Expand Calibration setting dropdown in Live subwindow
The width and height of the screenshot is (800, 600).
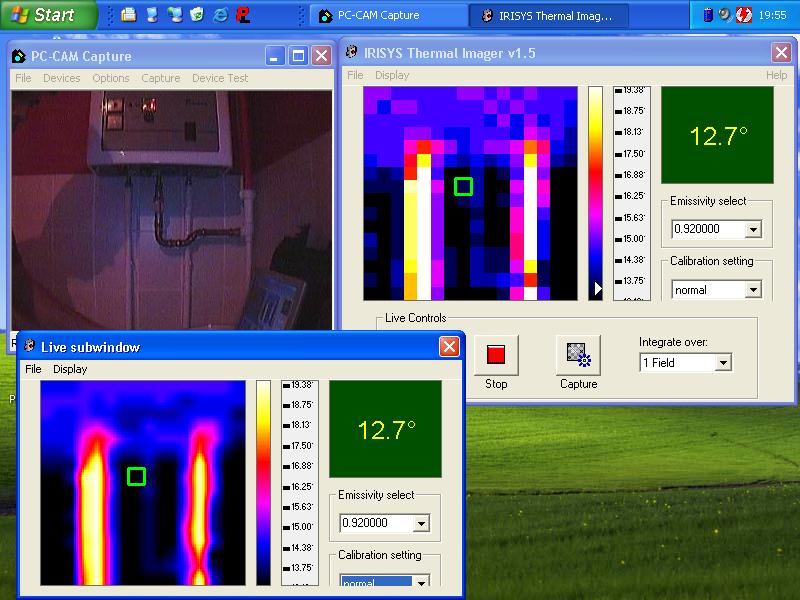click(x=421, y=583)
